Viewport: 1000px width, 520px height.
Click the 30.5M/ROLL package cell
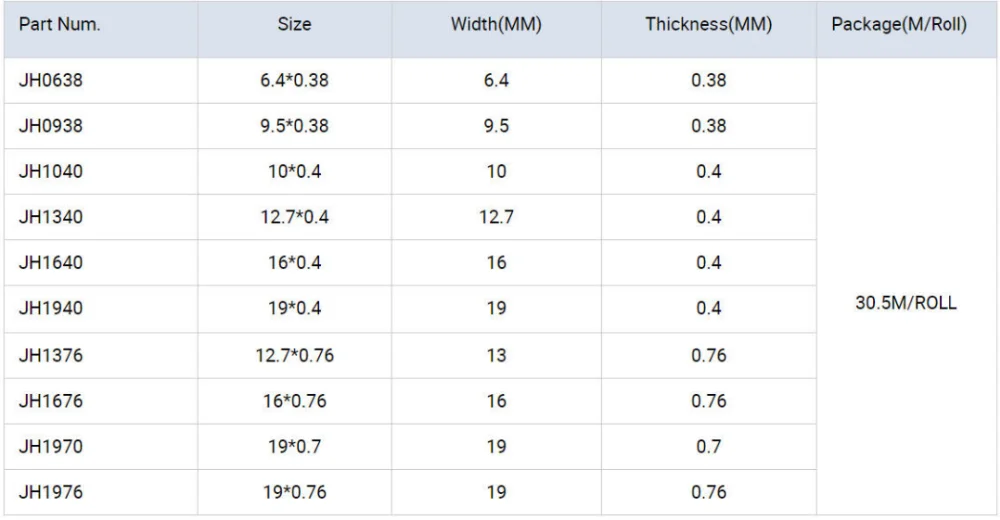[x=905, y=304]
